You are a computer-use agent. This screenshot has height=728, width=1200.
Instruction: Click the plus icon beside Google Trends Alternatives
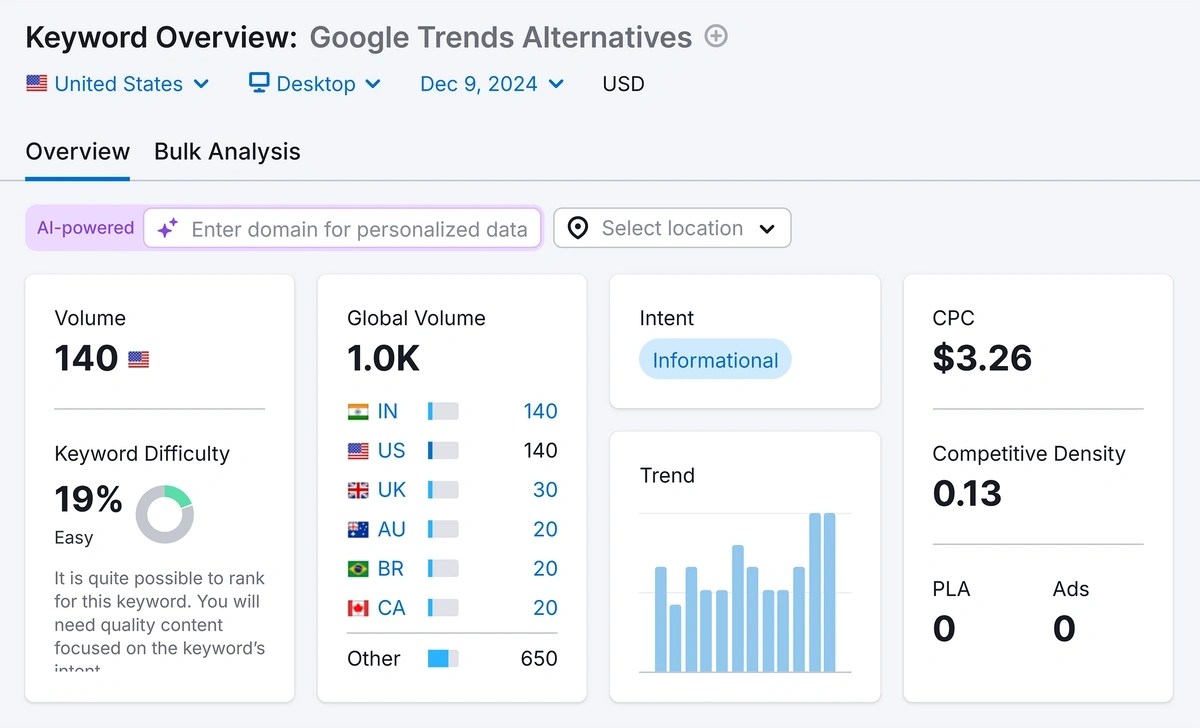pos(716,37)
